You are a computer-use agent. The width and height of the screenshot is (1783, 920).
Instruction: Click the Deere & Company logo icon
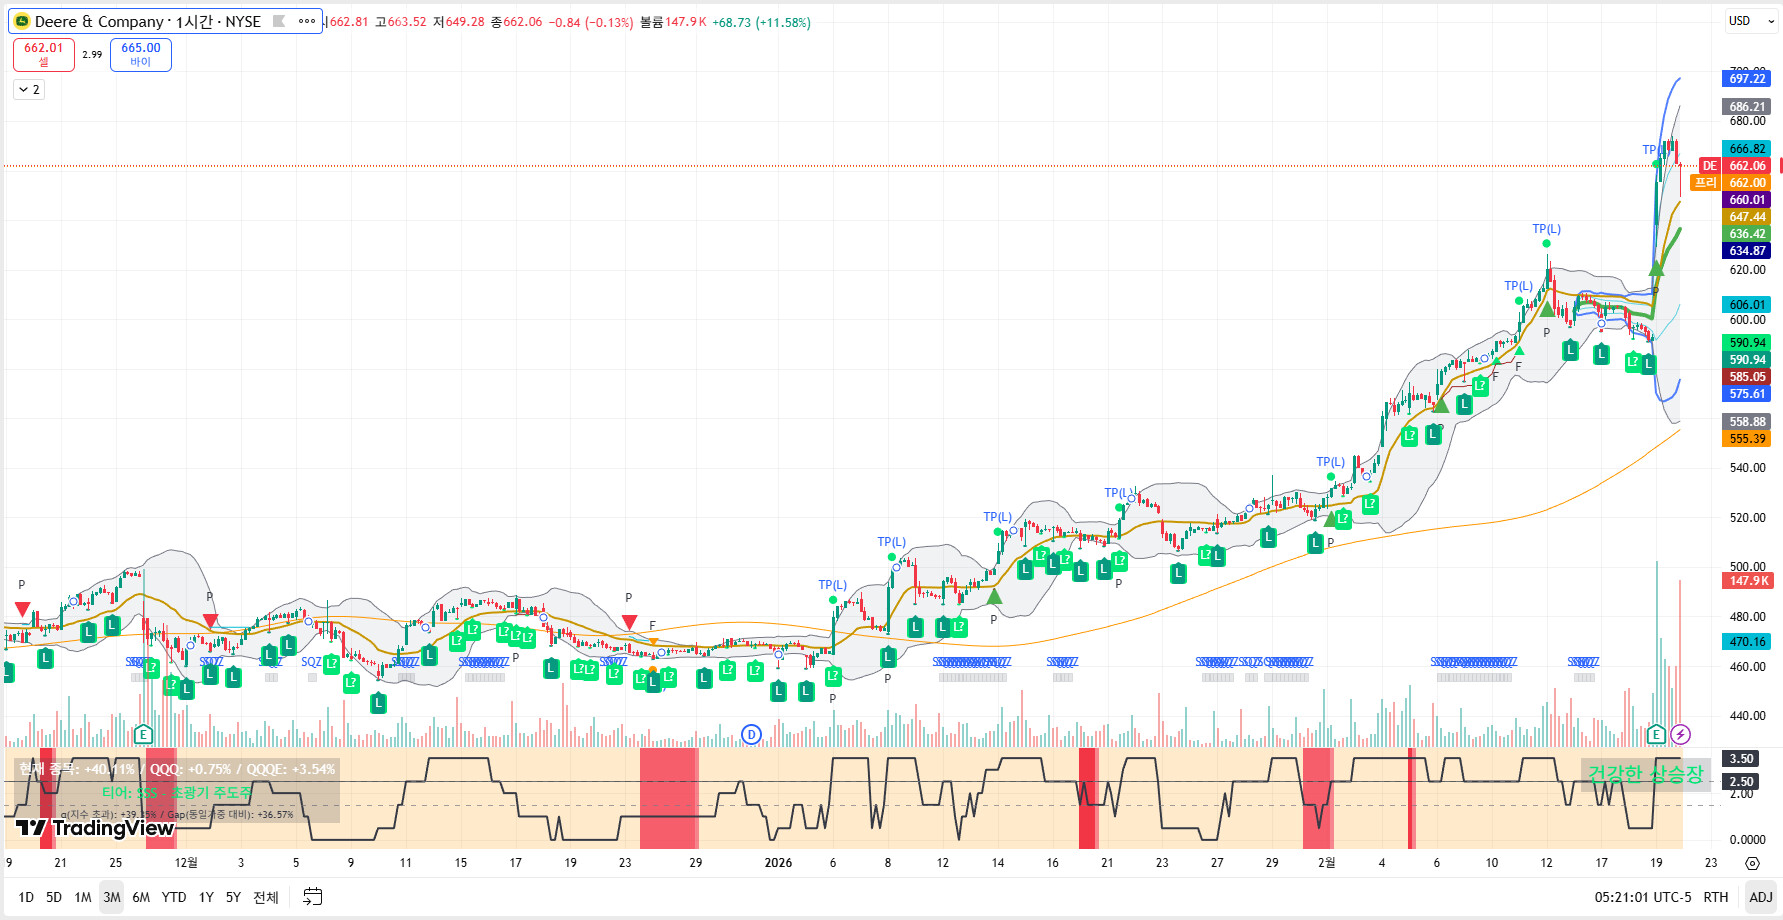(x=22, y=21)
